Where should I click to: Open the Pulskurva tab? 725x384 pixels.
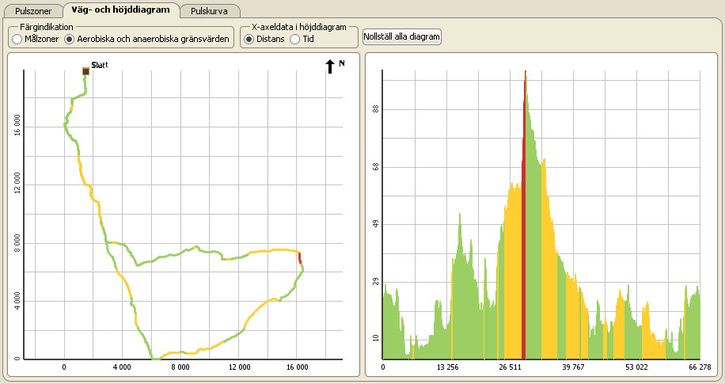[209, 11]
